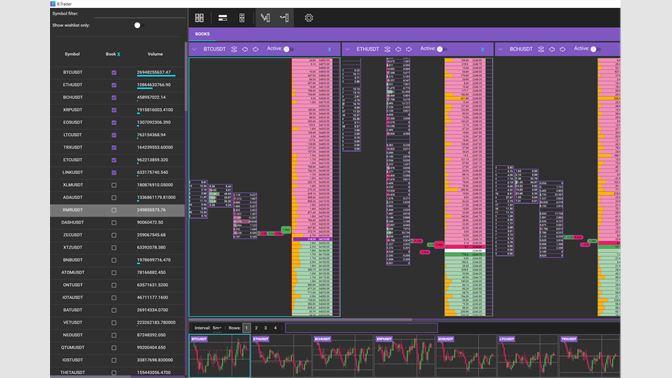Click the text field beside Rows selector
672x378 pixels.
click(x=361, y=328)
